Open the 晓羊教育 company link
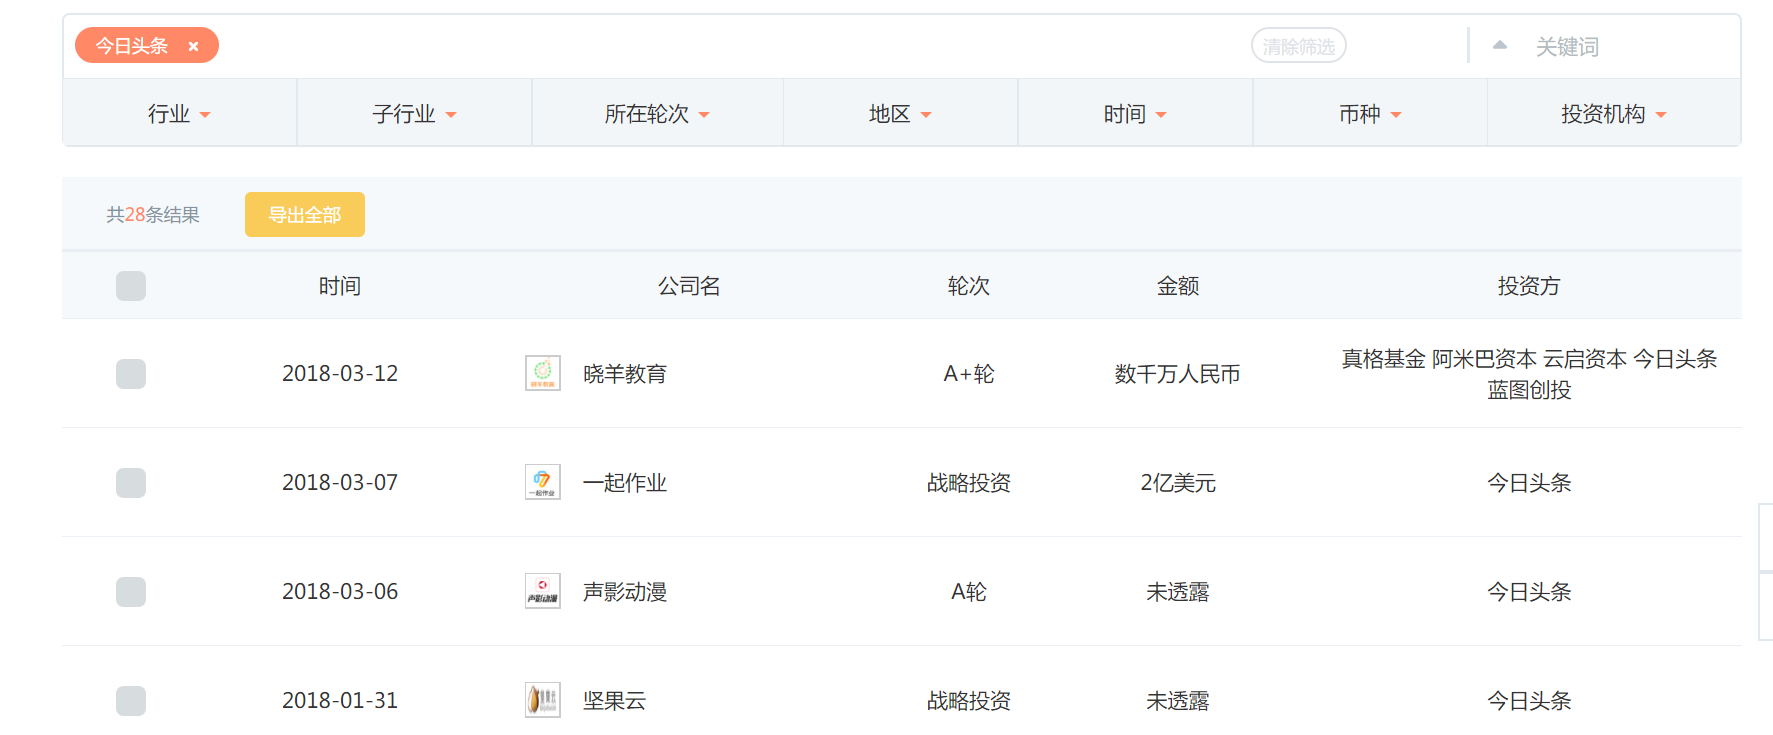The height and width of the screenshot is (735, 1773). 625,374
